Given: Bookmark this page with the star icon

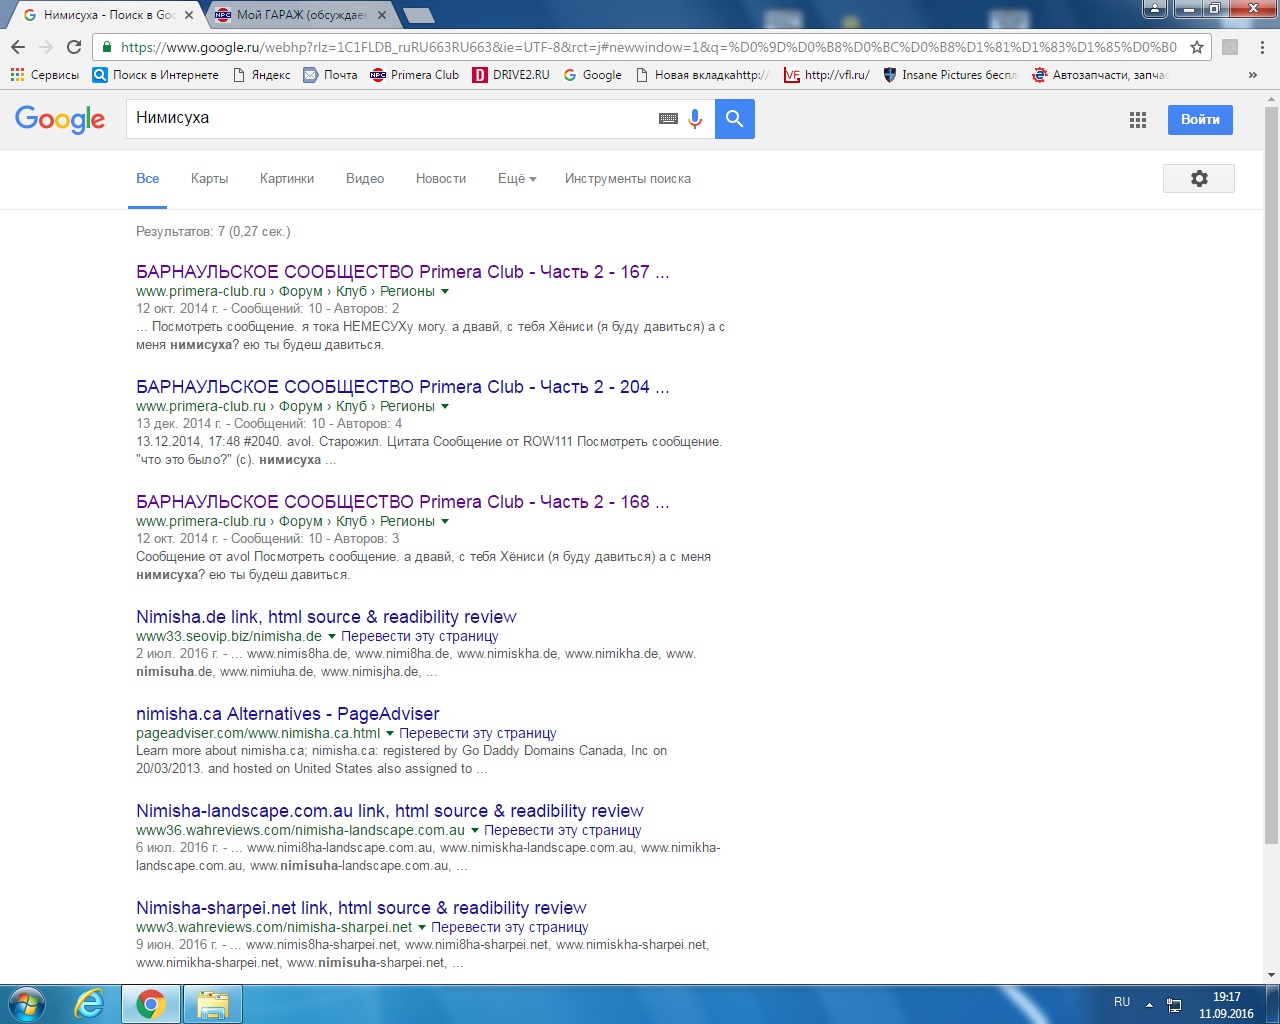Looking at the screenshot, I should click(1196, 47).
